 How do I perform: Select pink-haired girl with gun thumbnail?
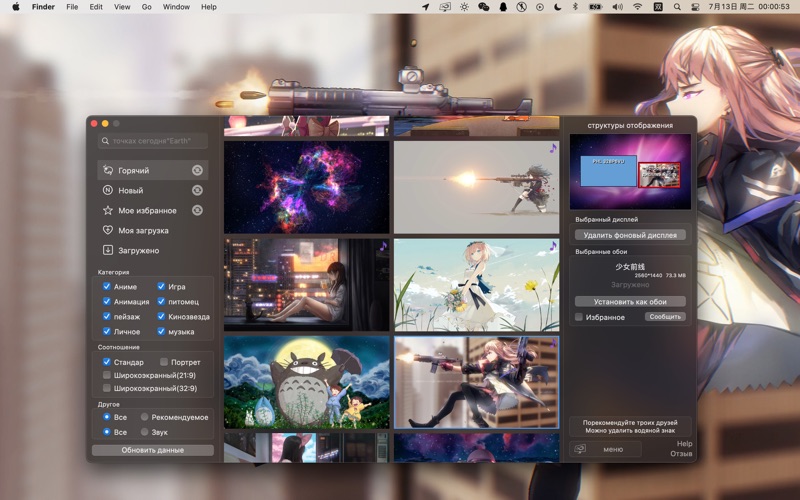[477, 382]
